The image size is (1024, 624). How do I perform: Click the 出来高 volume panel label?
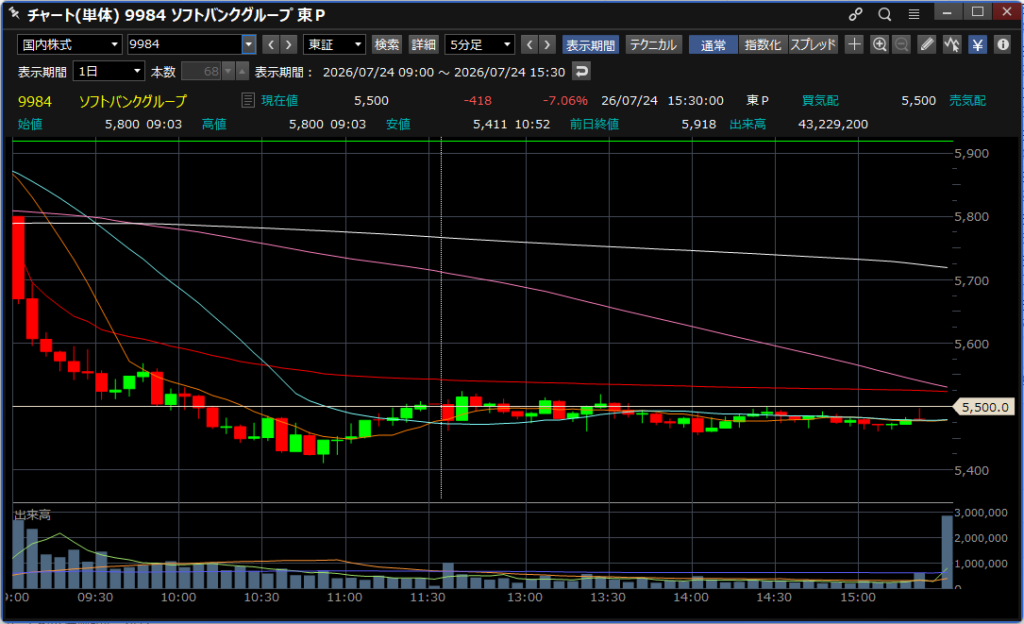[32, 515]
